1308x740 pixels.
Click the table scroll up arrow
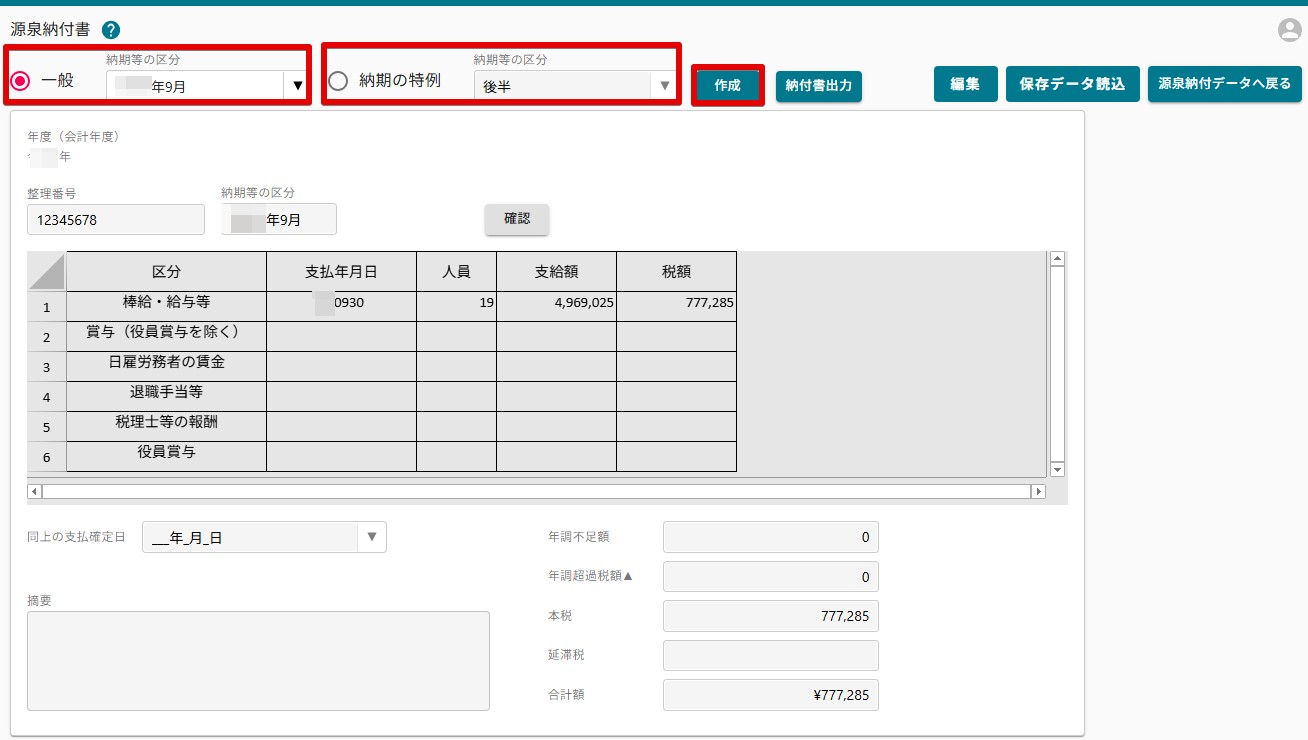1058,259
